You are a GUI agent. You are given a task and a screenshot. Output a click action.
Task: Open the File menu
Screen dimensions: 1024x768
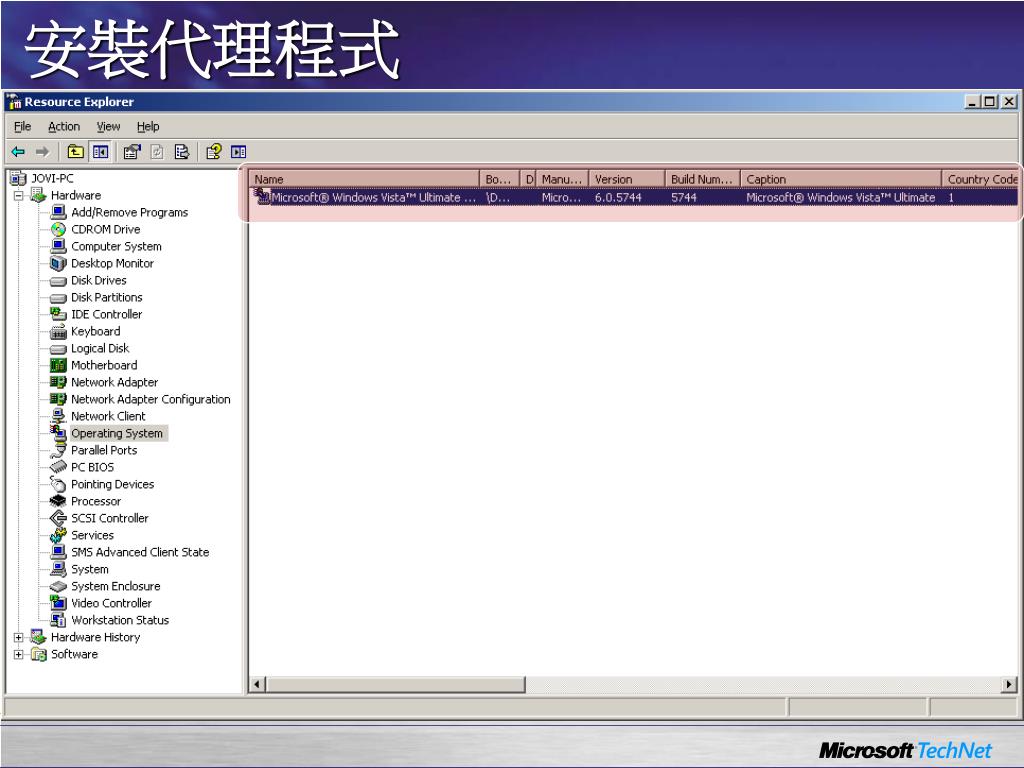point(22,127)
